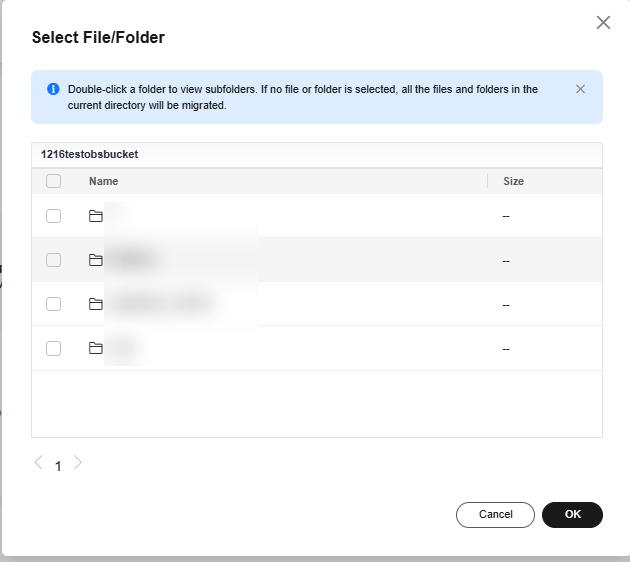This screenshot has height=562, width=630.
Task: Toggle the select-all checkbox in header
Action: click(x=53, y=181)
